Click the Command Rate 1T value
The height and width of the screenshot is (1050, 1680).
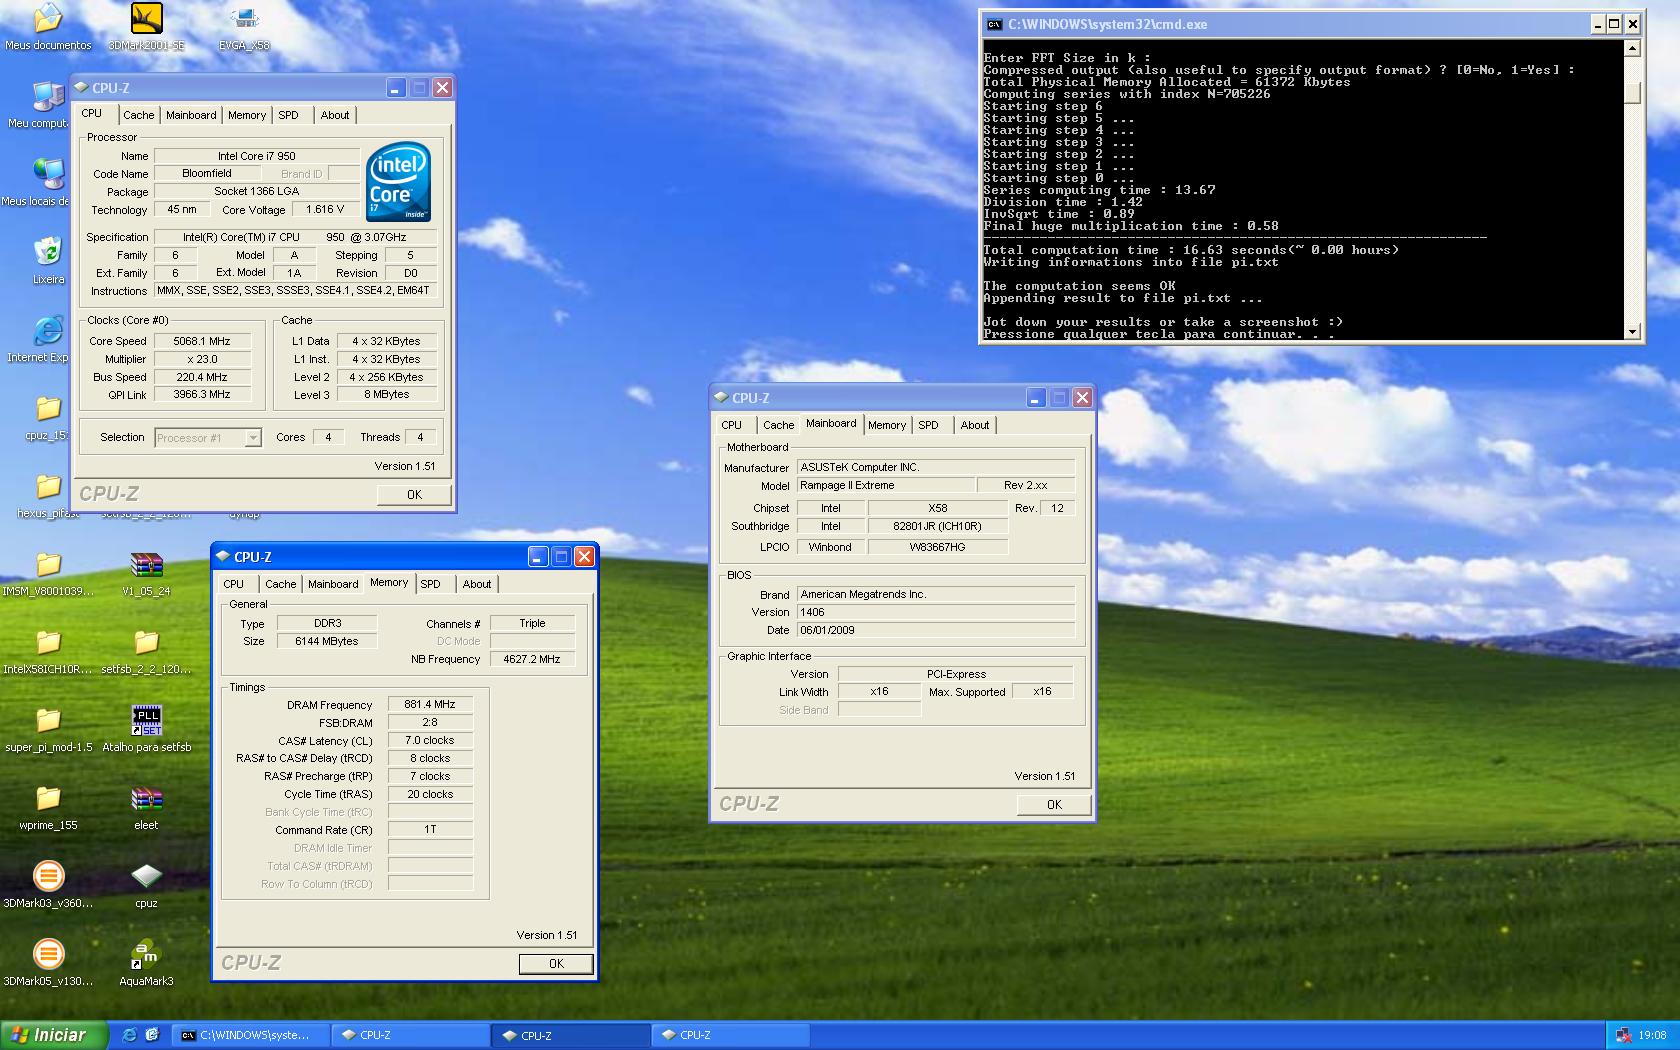(x=430, y=830)
